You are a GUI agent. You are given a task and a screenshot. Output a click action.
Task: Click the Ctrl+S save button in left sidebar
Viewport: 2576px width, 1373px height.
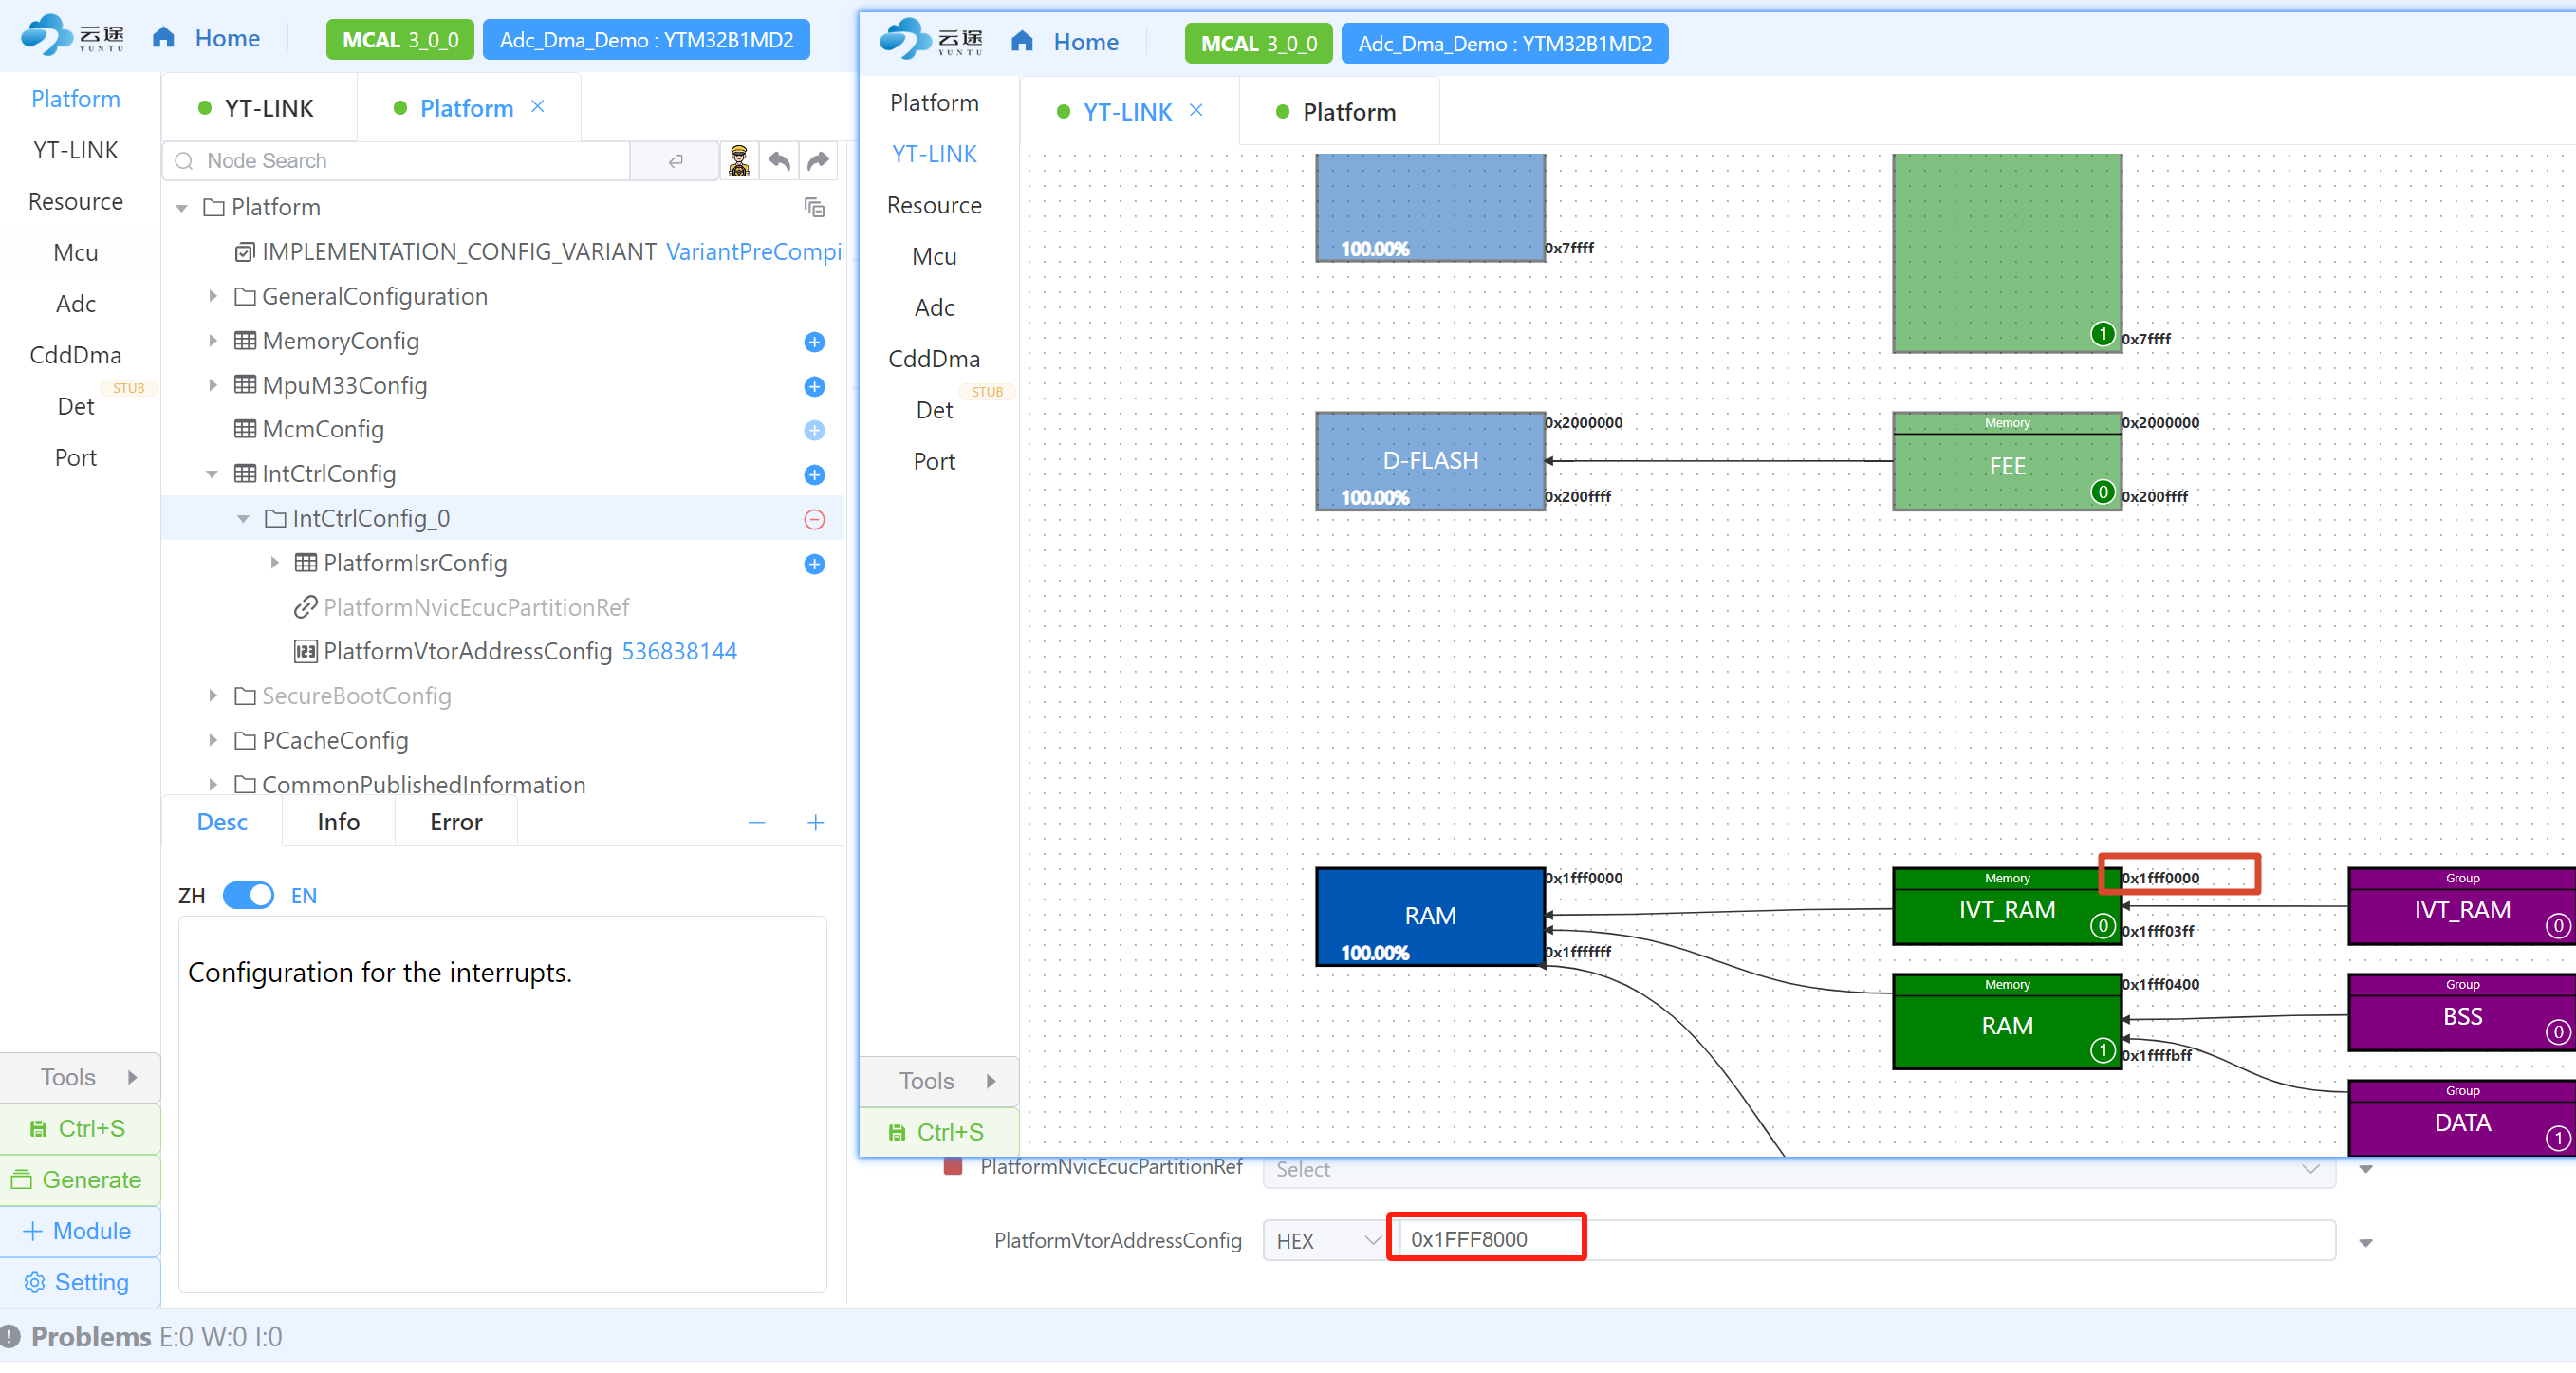[x=80, y=1129]
